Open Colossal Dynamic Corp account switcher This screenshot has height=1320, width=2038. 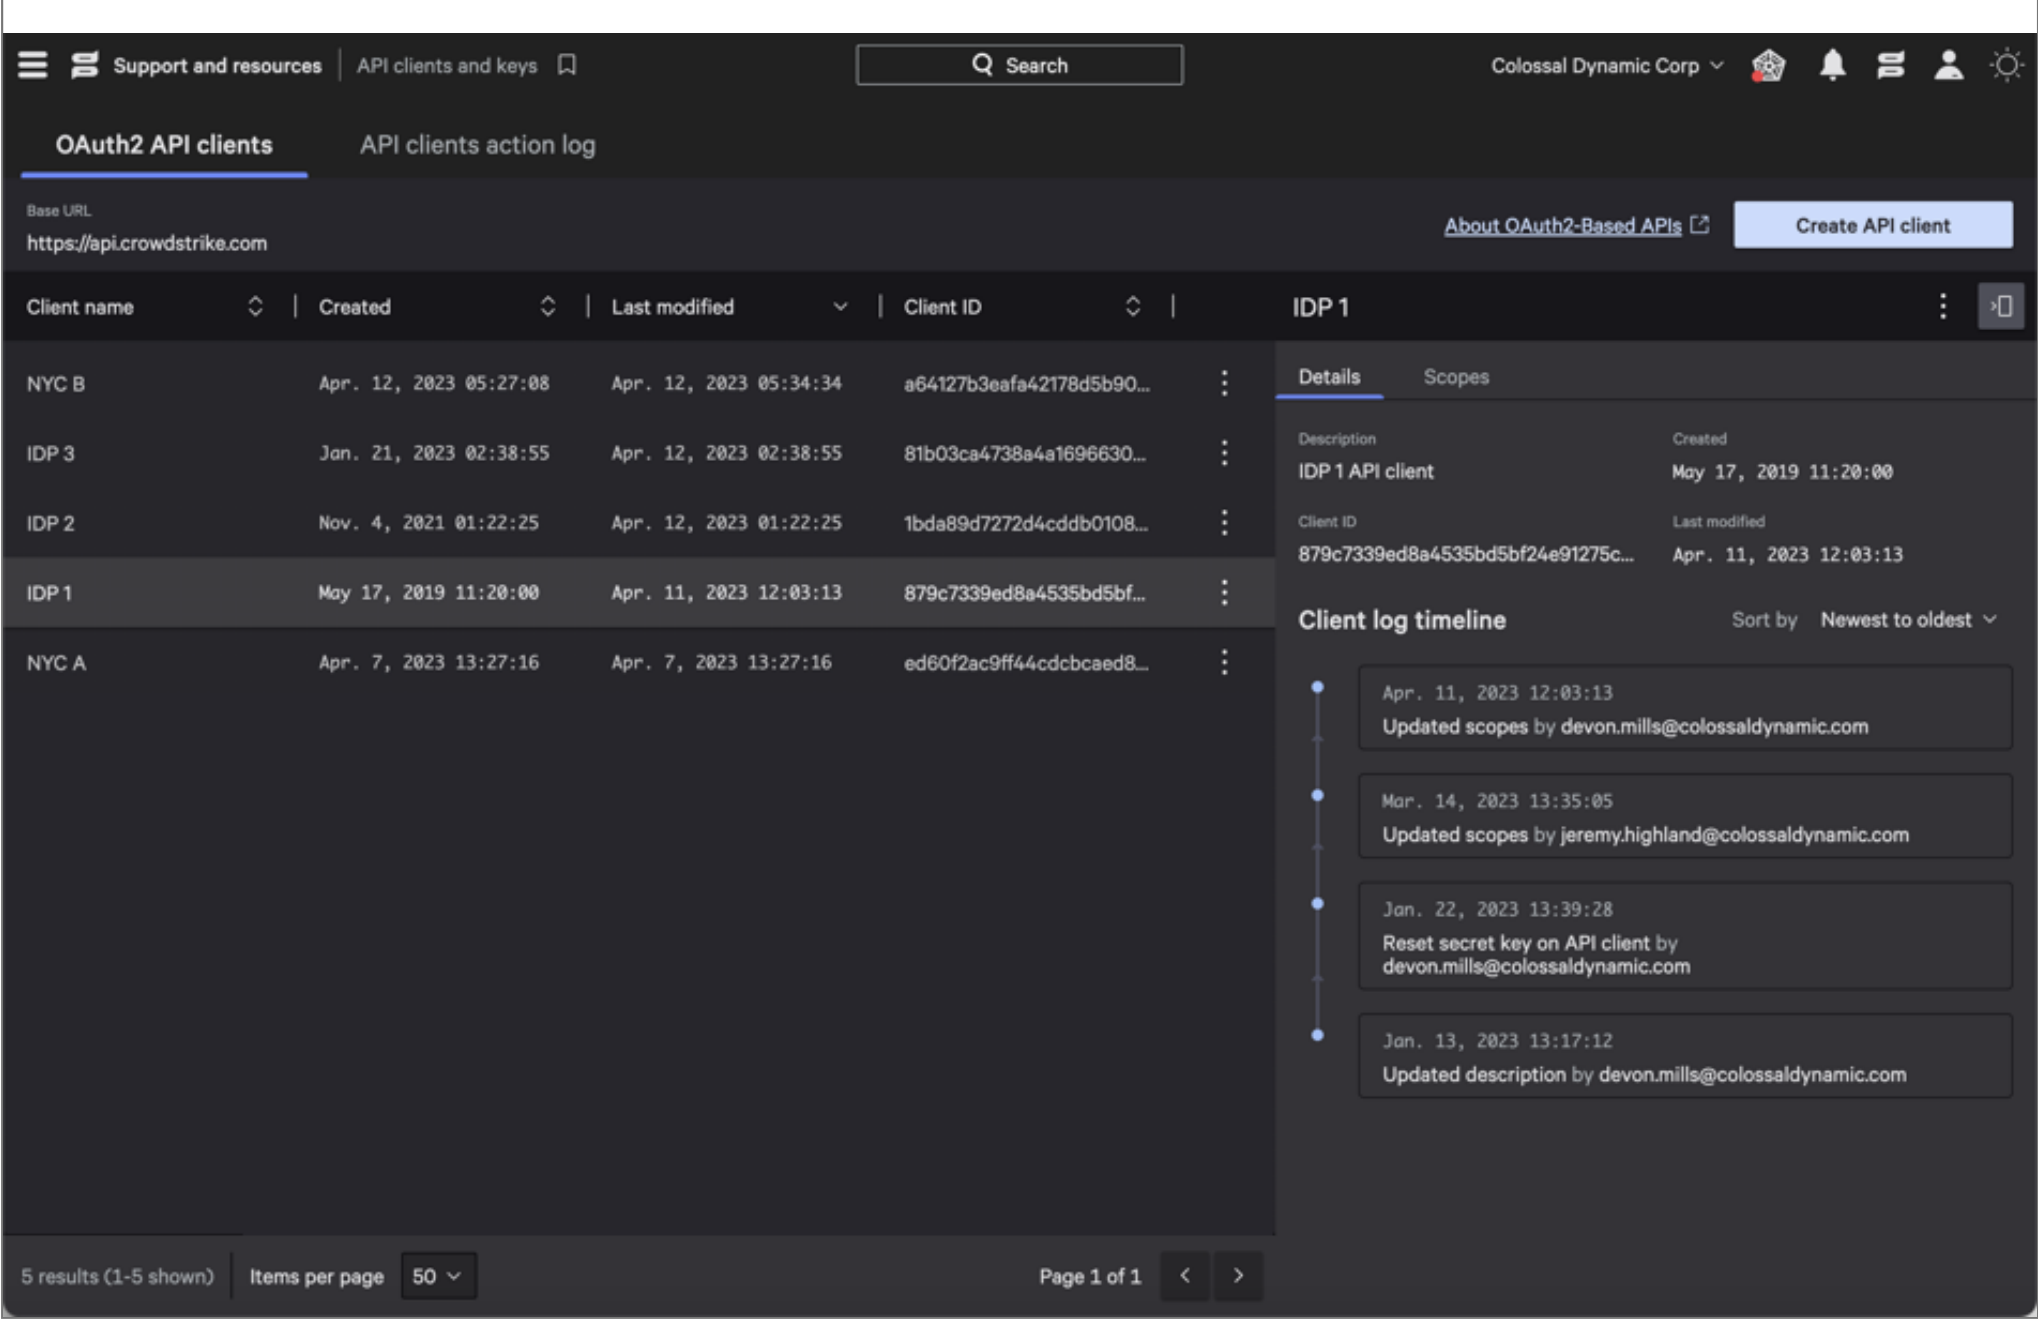coord(1606,66)
